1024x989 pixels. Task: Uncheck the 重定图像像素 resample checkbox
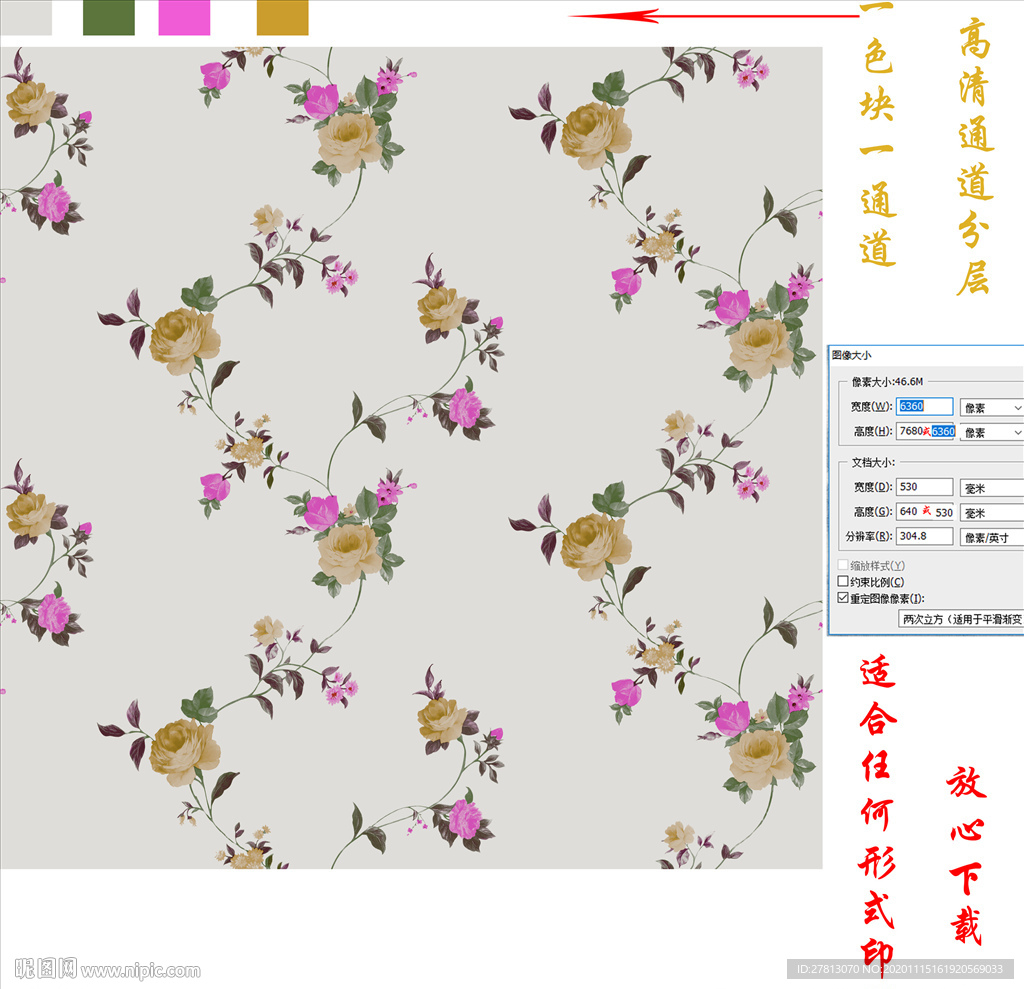843,598
